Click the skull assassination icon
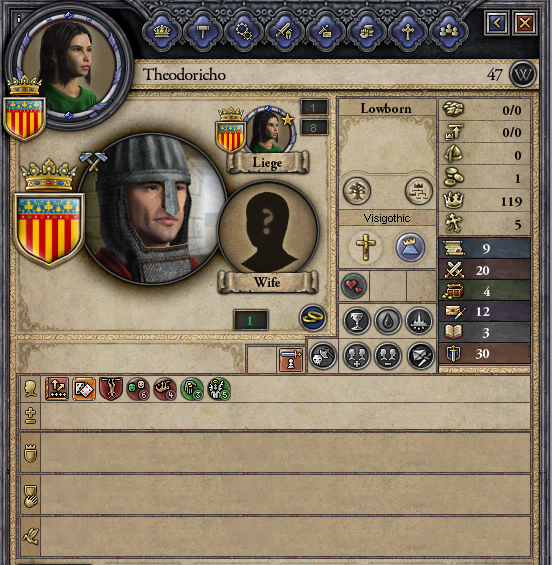Image resolution: width=552 pixels, height=565 pixels. 323,356
